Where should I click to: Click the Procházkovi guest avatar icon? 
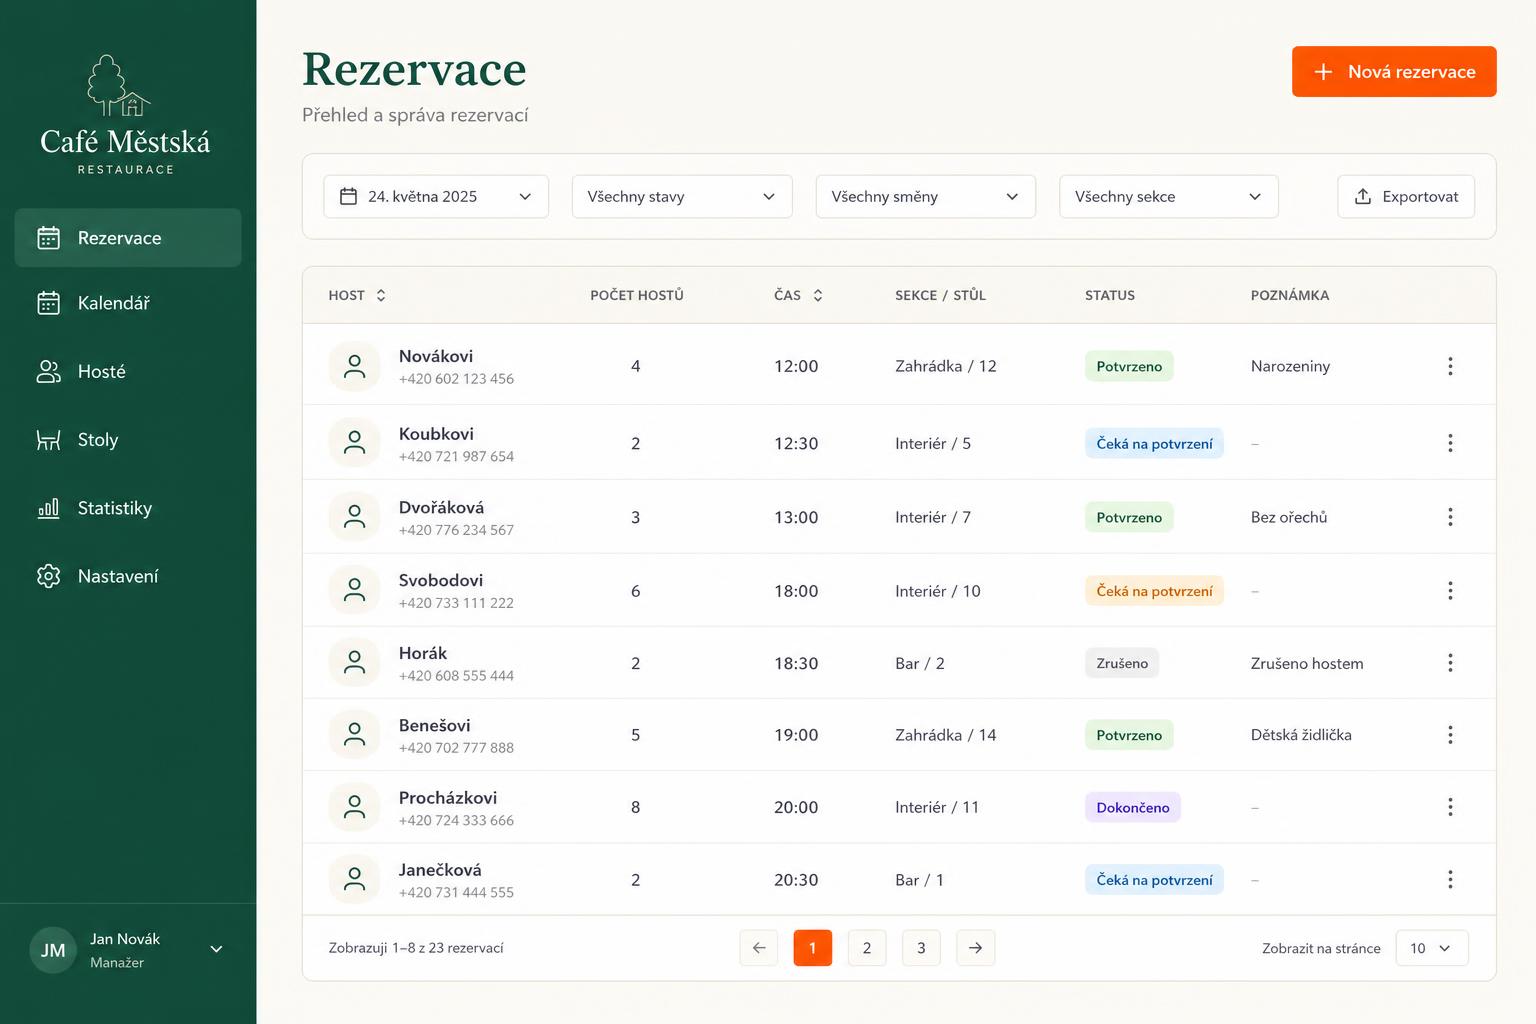click(x=354, y=808)
